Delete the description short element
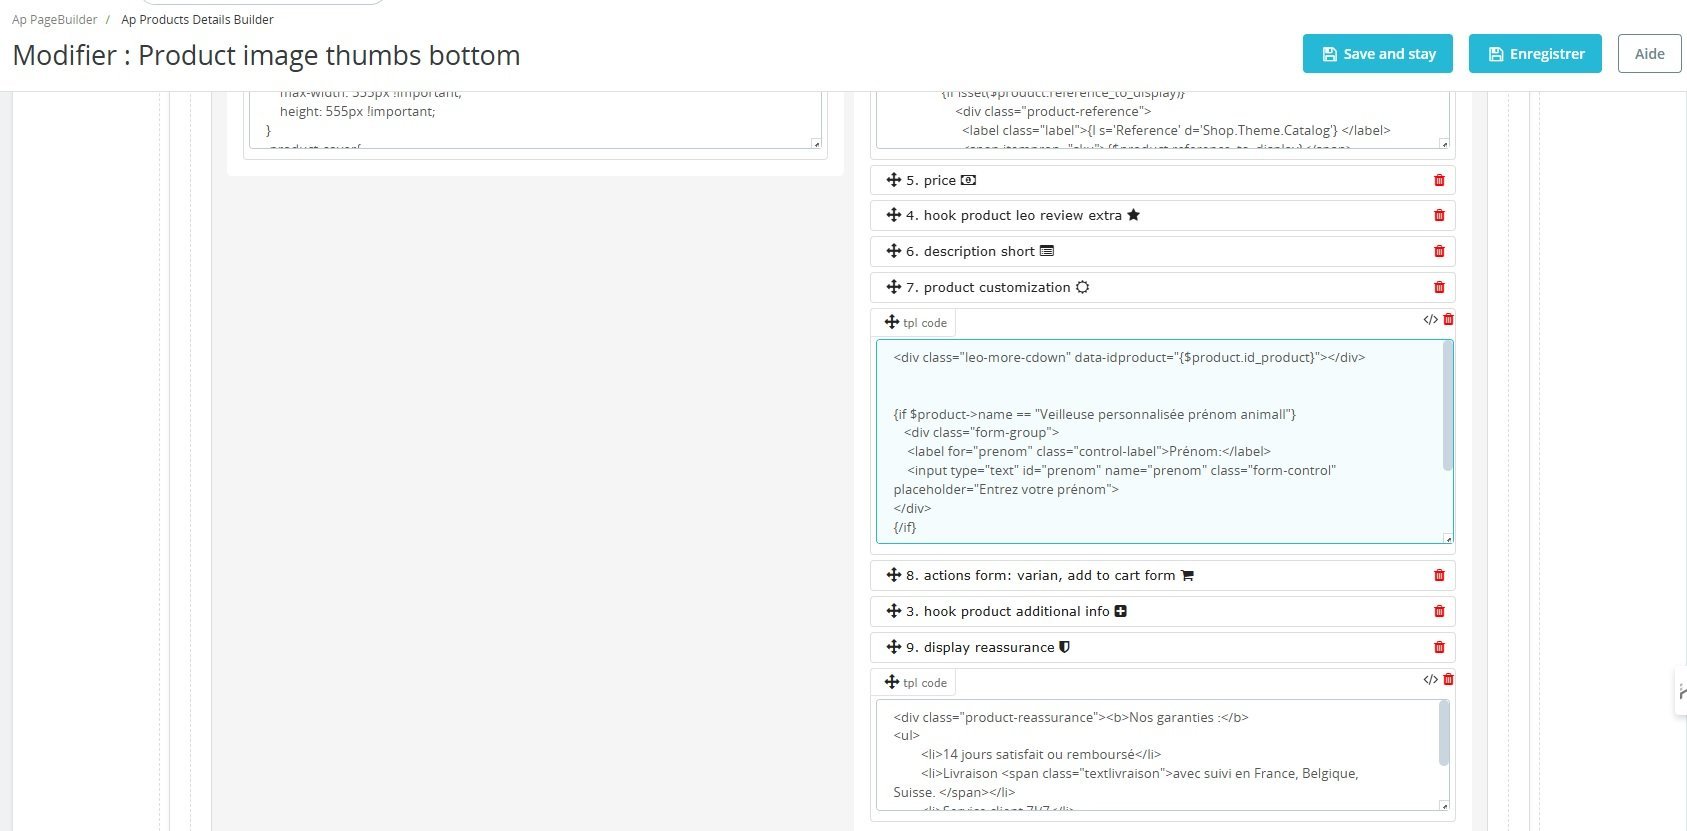 1439,251
